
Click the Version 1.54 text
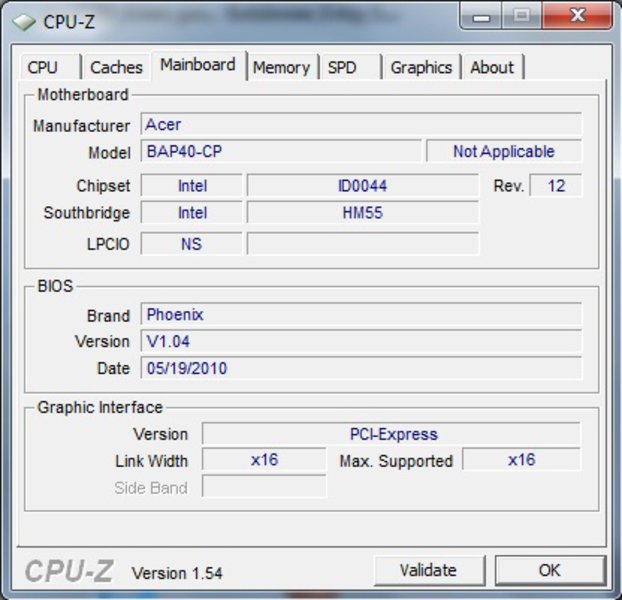click(177, 573)
